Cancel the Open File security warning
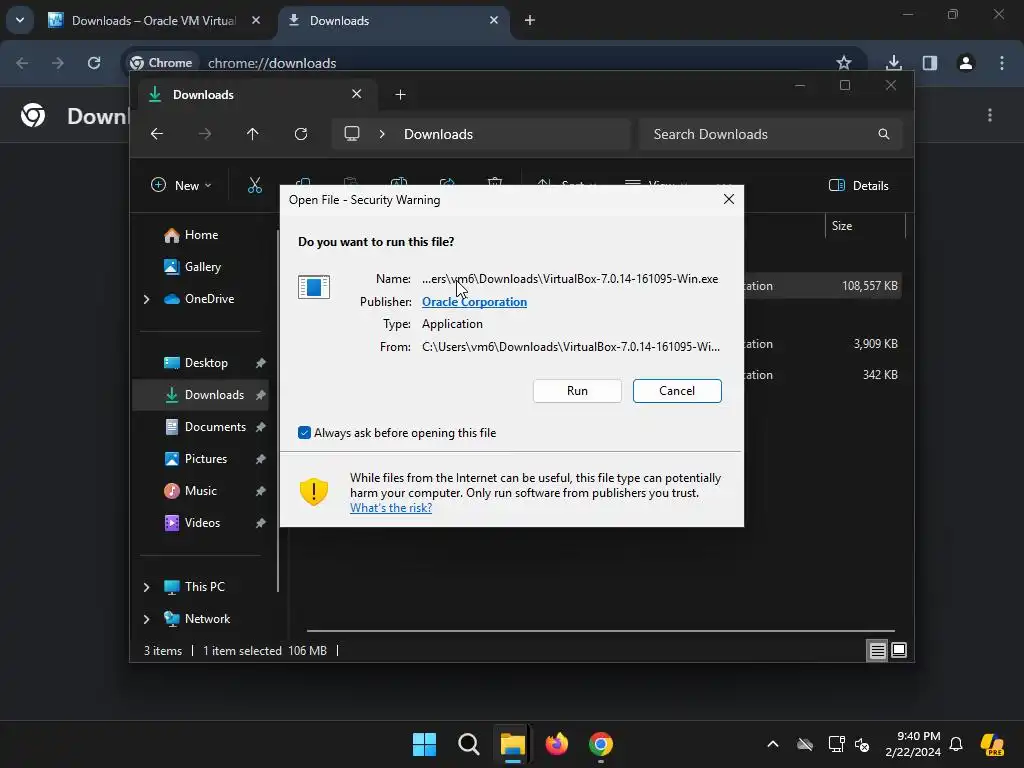 pos(677,391)
